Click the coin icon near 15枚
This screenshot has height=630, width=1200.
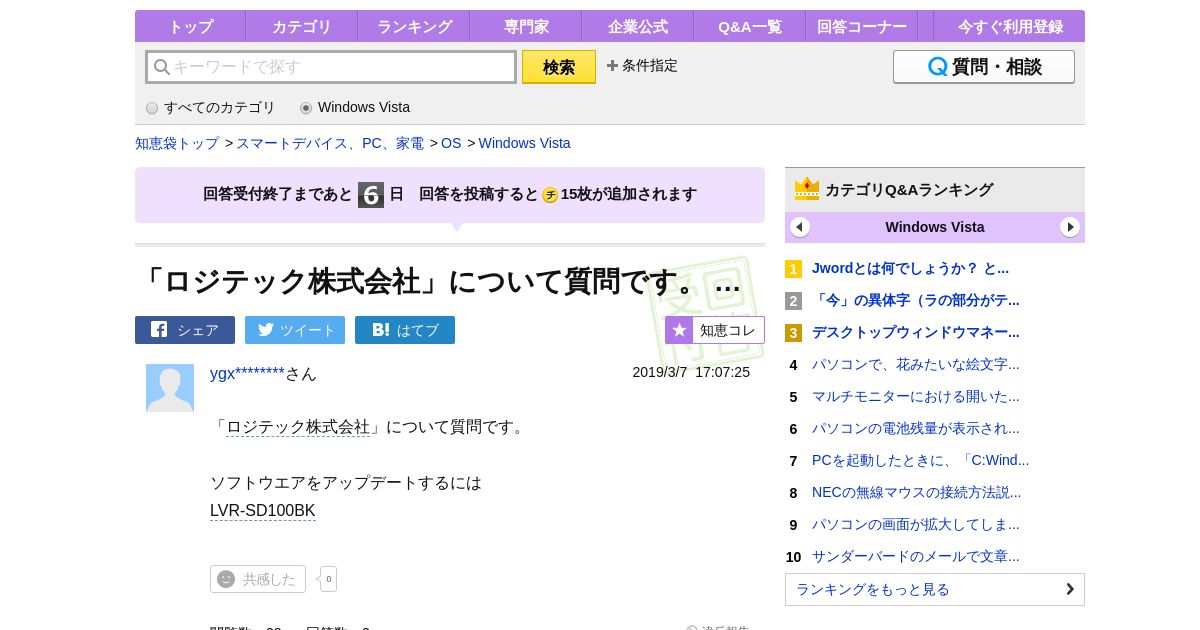pyautogui.click(x=550, y=195)
